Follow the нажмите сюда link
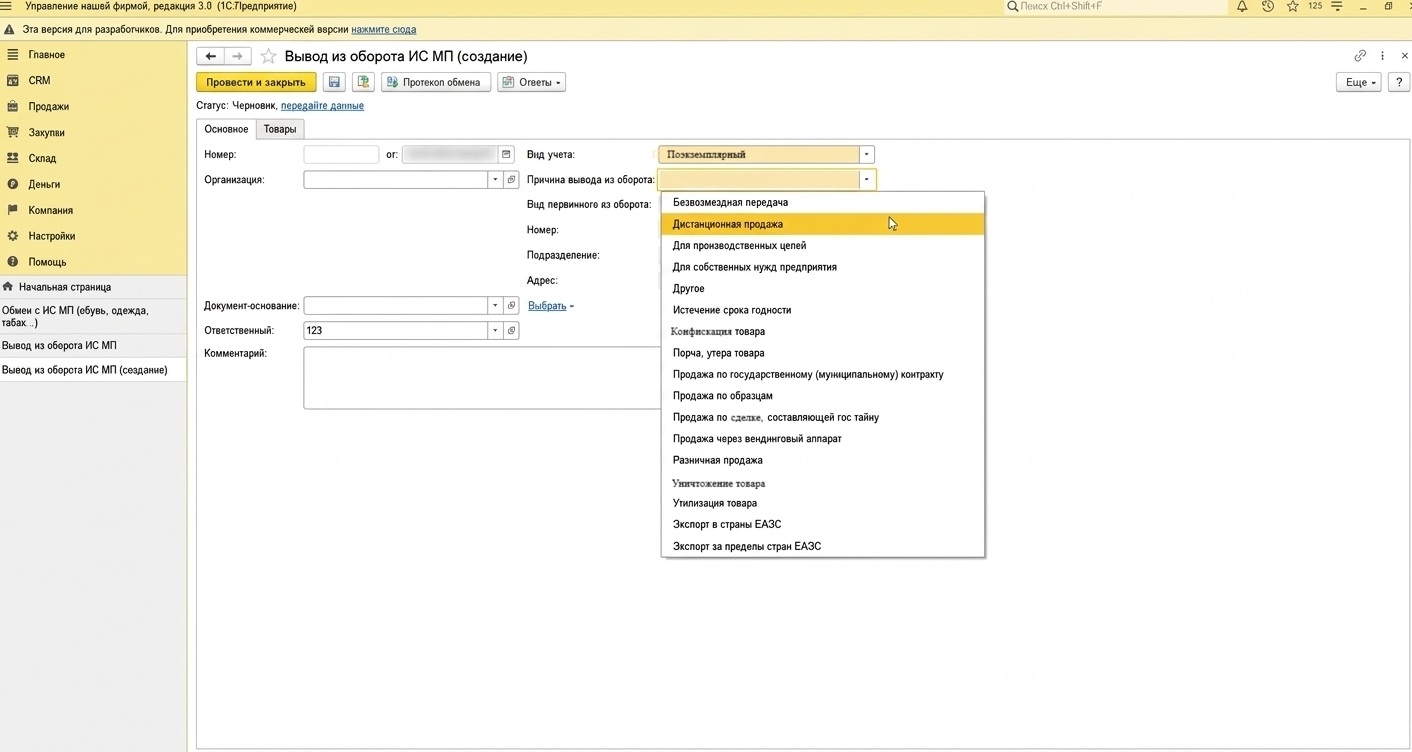The width and height of the screenshot is (1412, 752). 384,29
